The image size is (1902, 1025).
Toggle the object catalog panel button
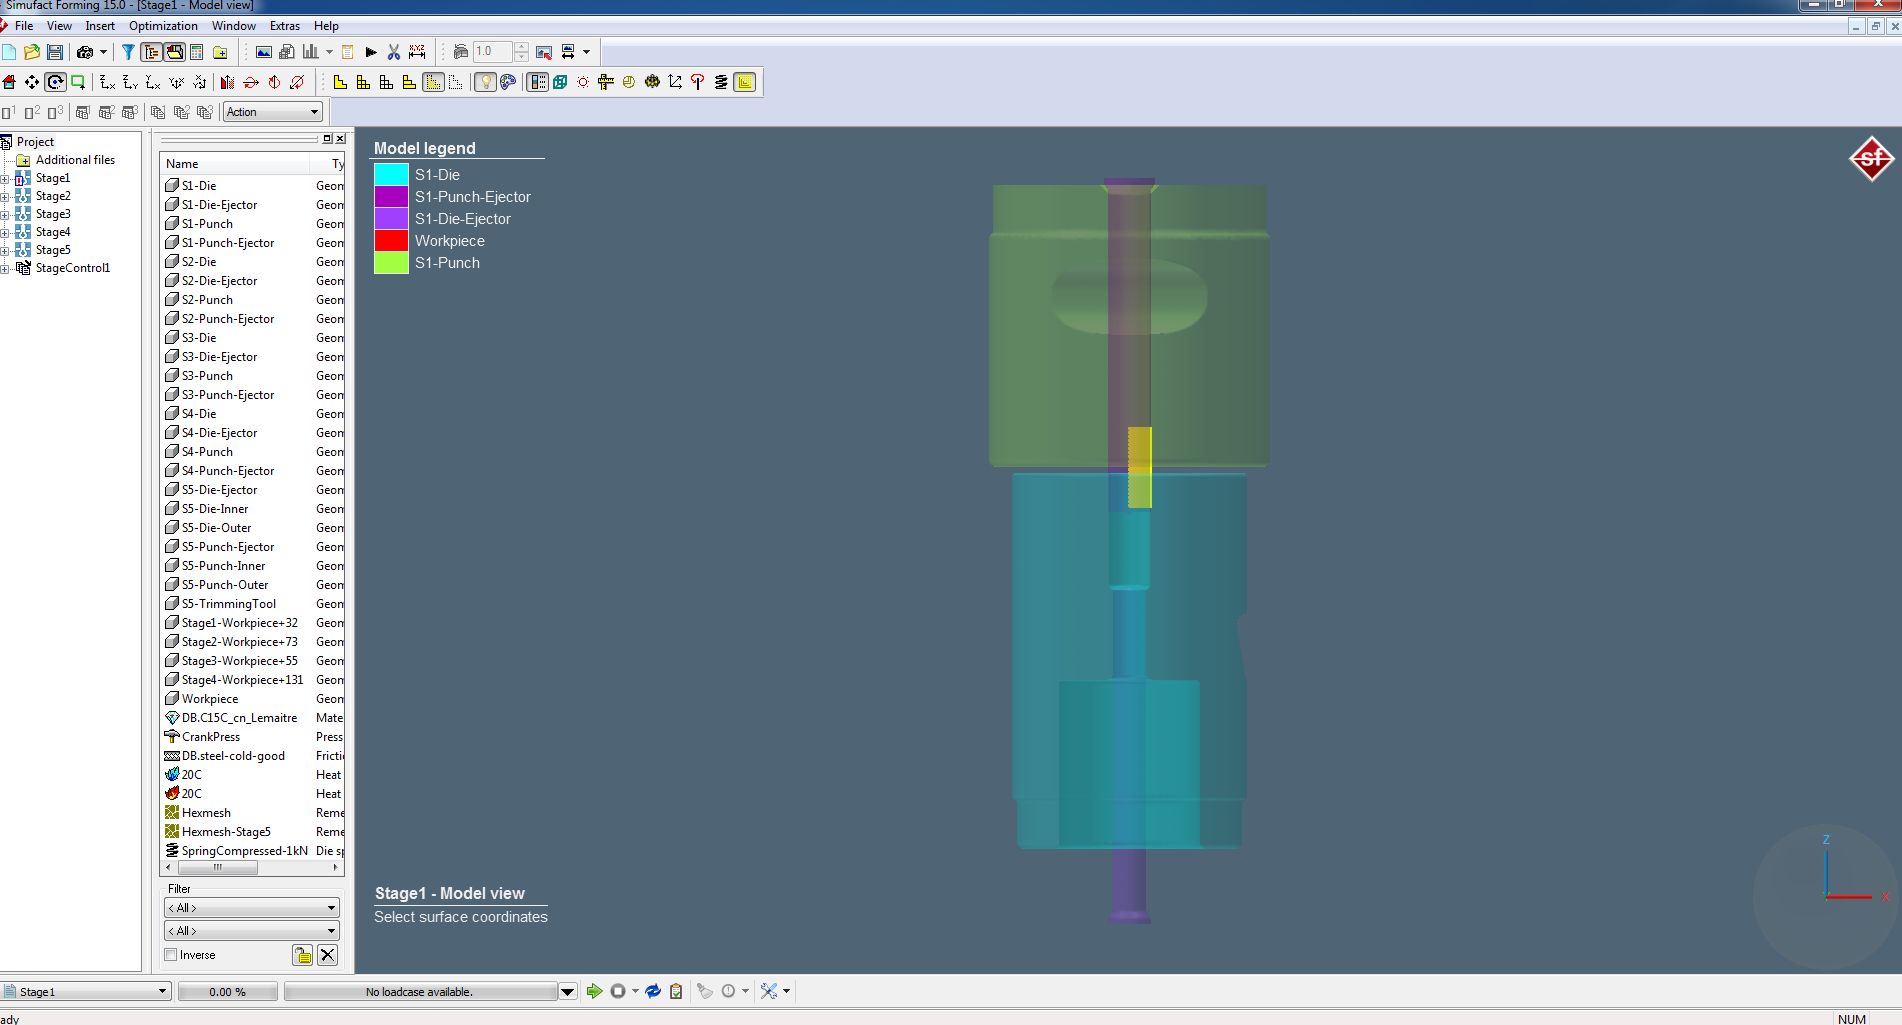(x=174, y=52)
